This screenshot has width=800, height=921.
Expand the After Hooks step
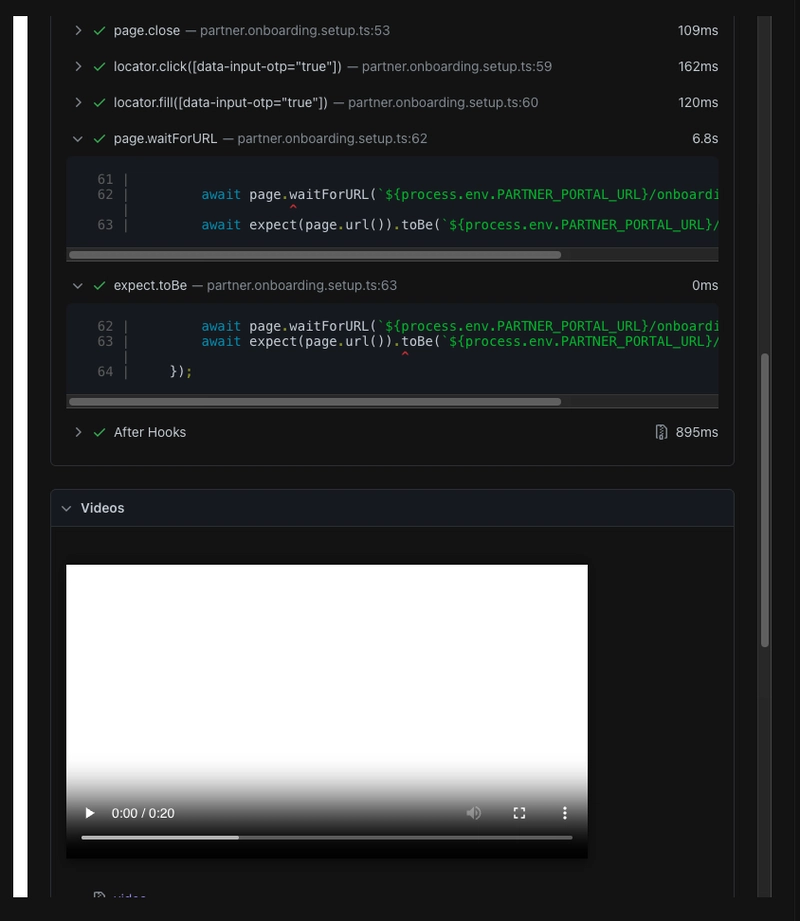tap(78, 432)
